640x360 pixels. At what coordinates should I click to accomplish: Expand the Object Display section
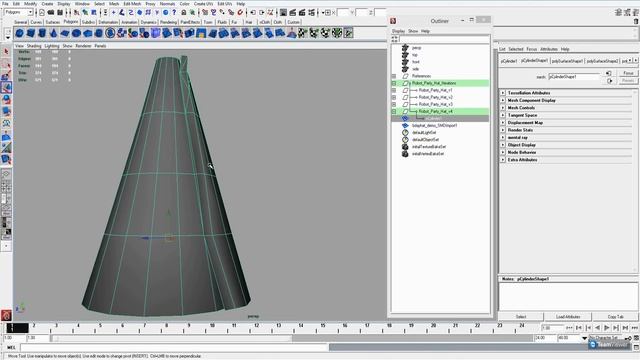point(503,145)
